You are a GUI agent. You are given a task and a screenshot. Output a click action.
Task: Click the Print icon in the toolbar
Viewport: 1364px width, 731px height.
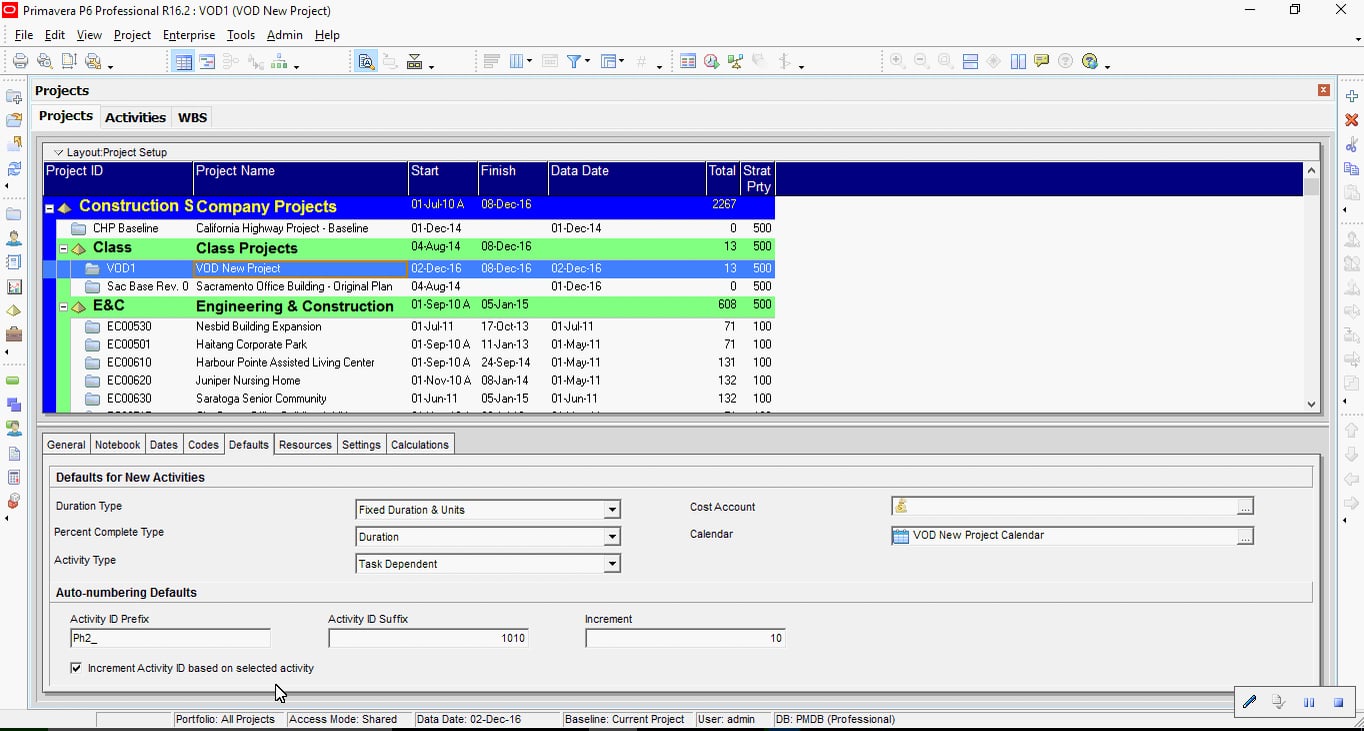(20, 62)
